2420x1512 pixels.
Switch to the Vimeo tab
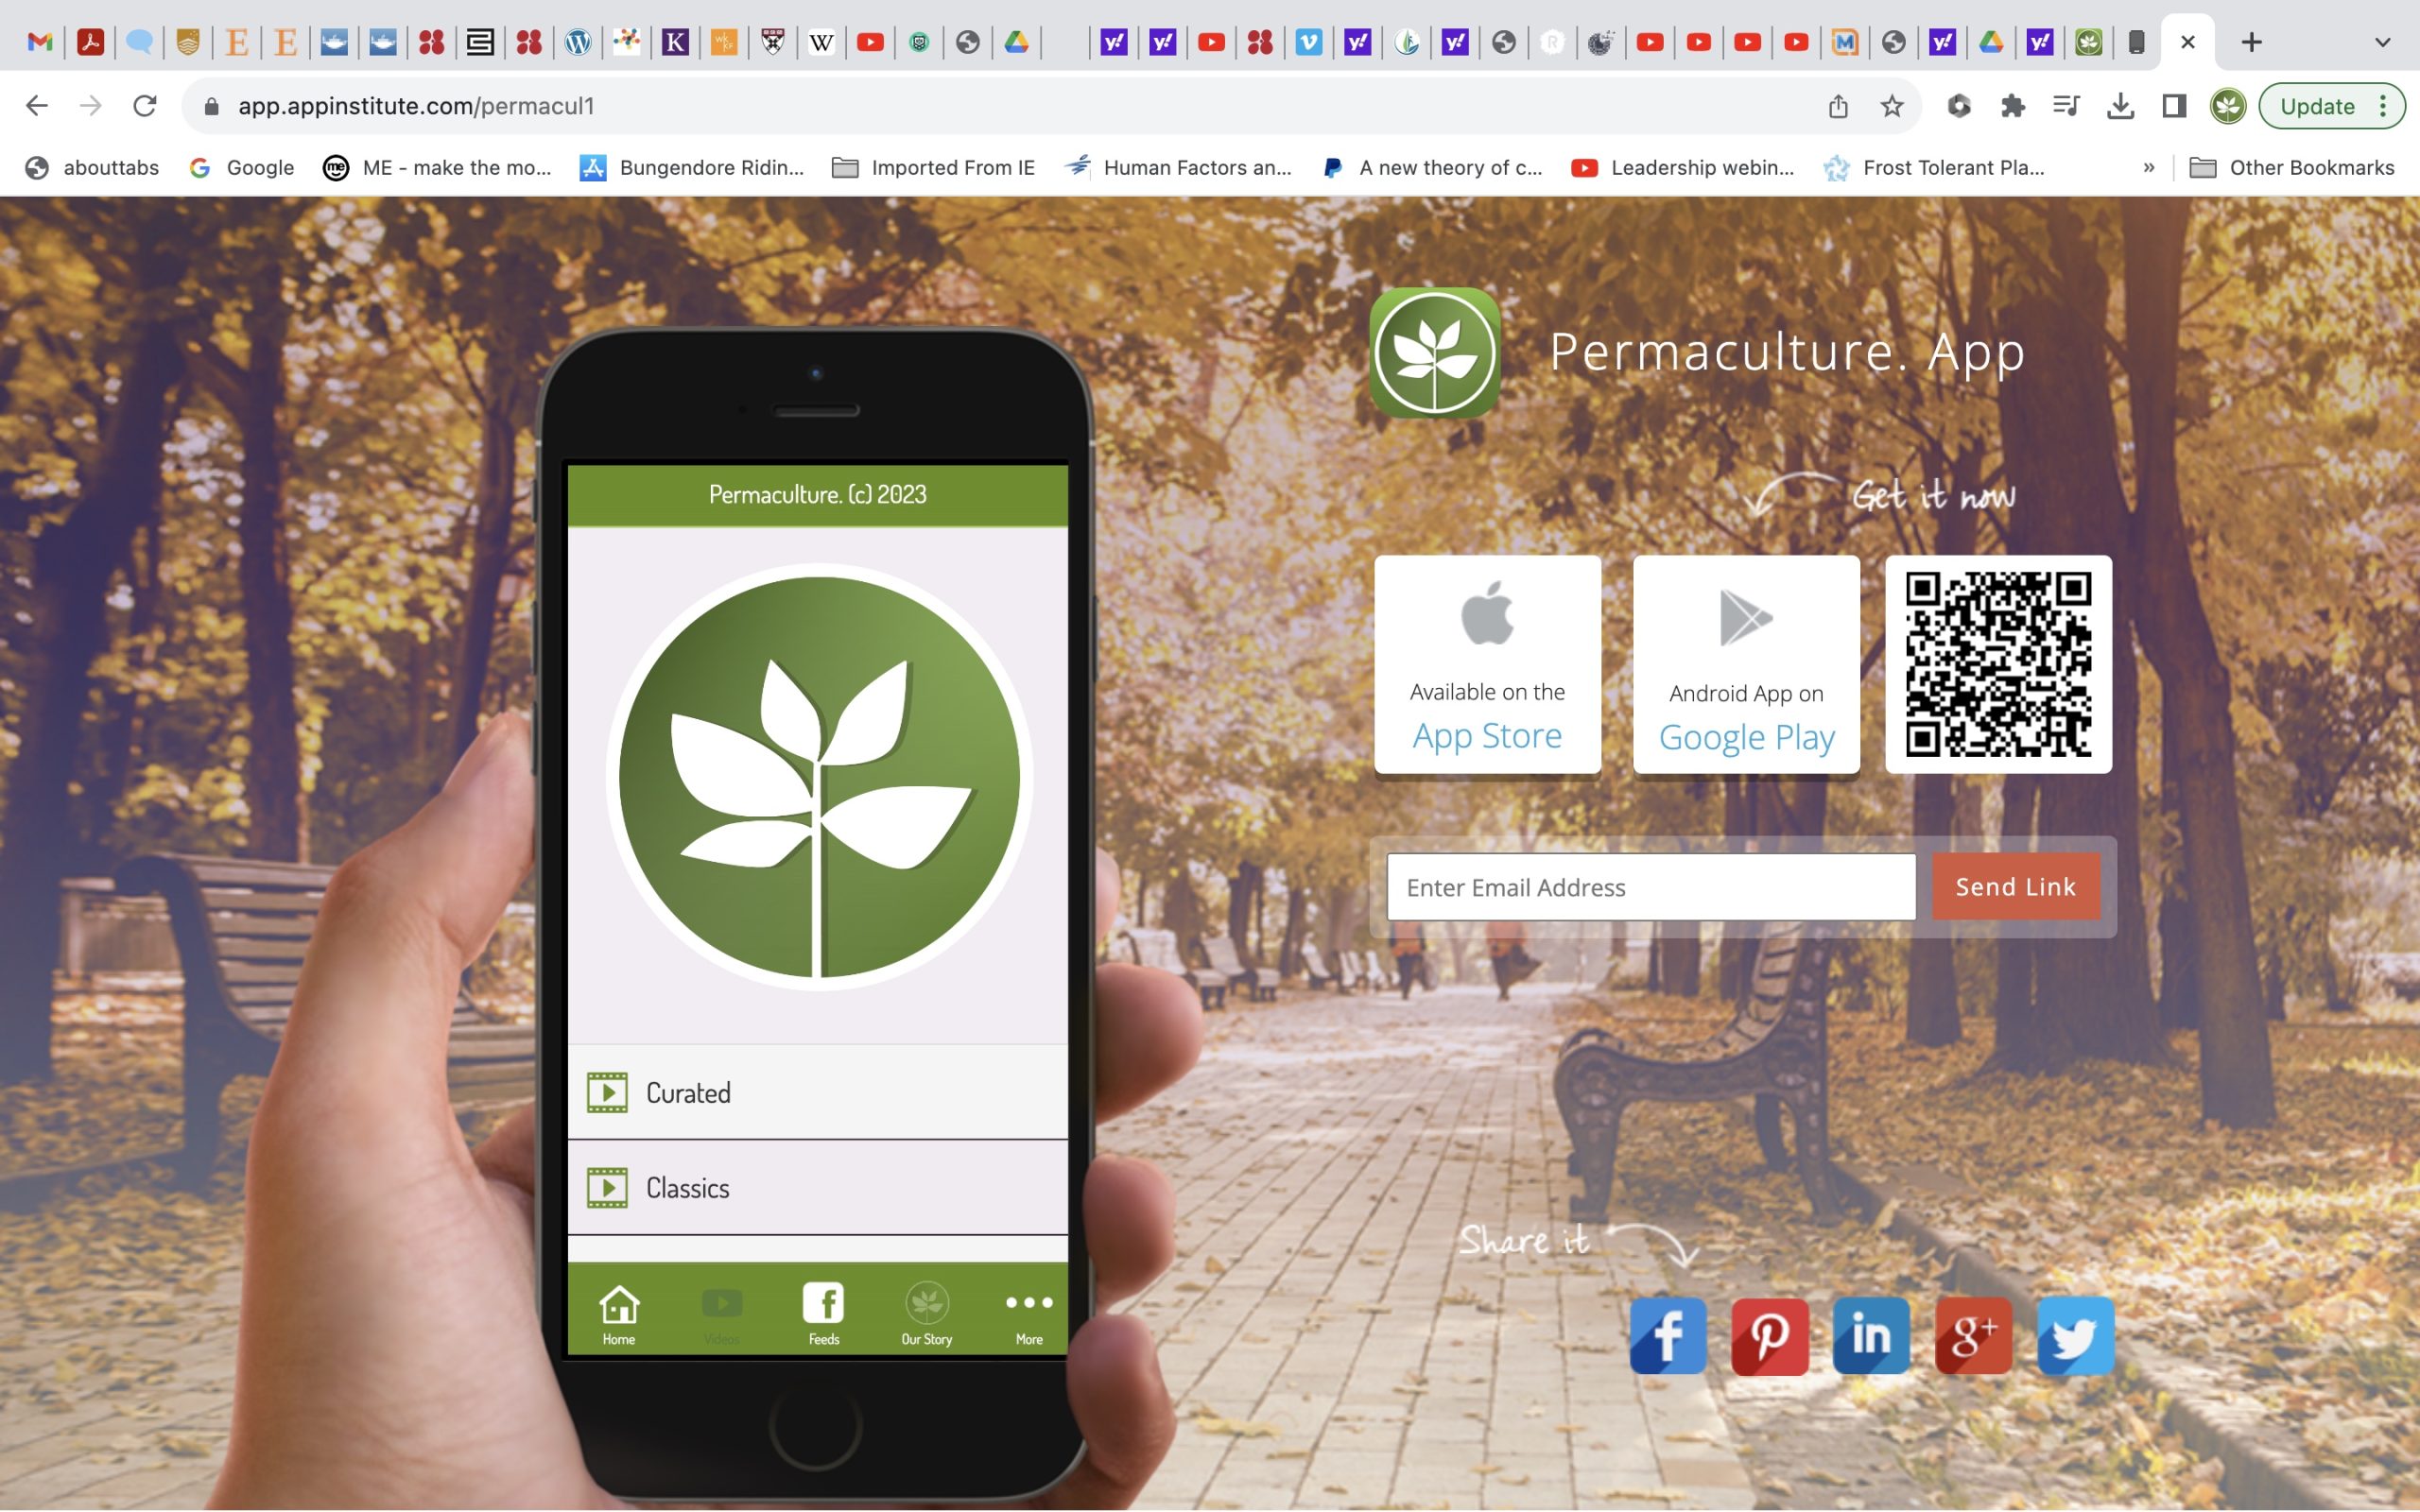tap(1308, 42)
